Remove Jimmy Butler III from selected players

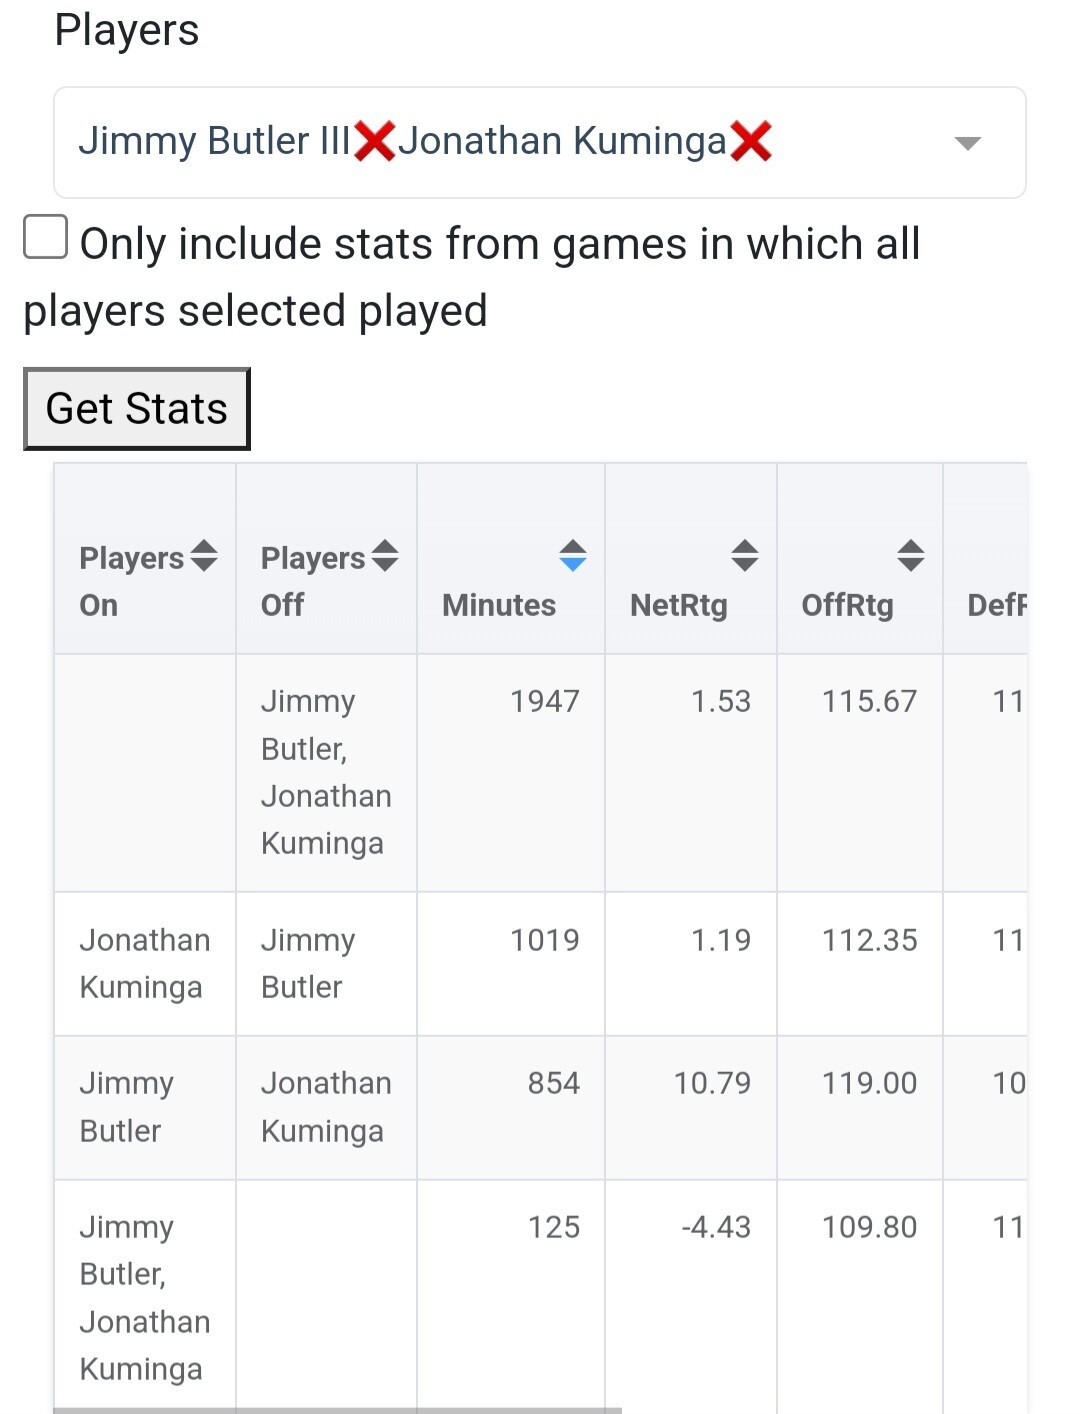click(375, 141)
